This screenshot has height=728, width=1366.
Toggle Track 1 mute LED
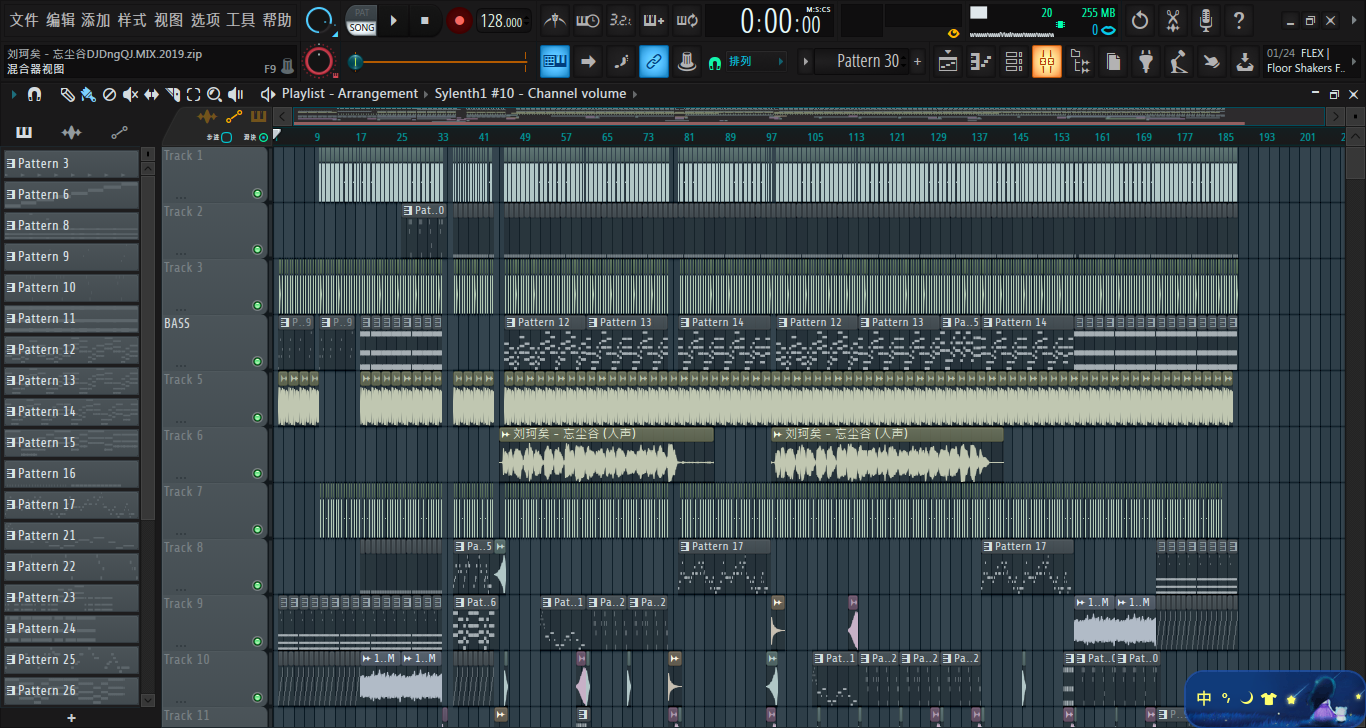point(257,193)
